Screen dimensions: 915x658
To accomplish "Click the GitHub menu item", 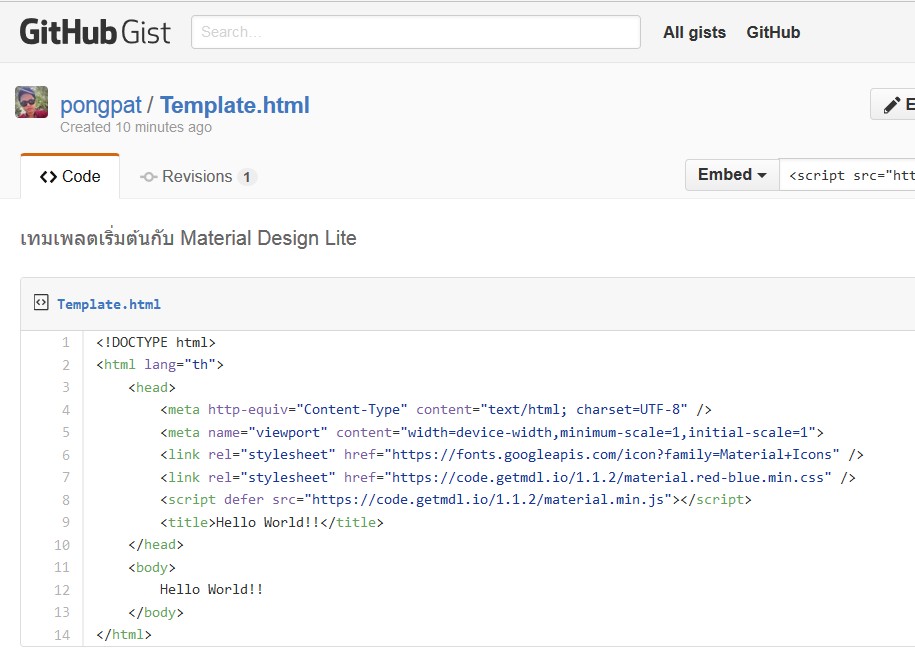I will [x=772, y=32].
